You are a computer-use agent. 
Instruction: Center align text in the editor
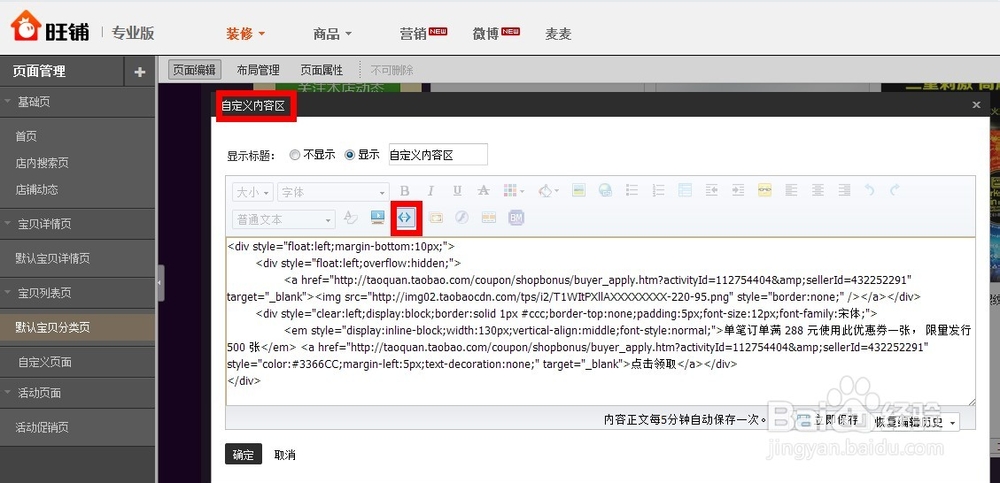click(818, 190)
